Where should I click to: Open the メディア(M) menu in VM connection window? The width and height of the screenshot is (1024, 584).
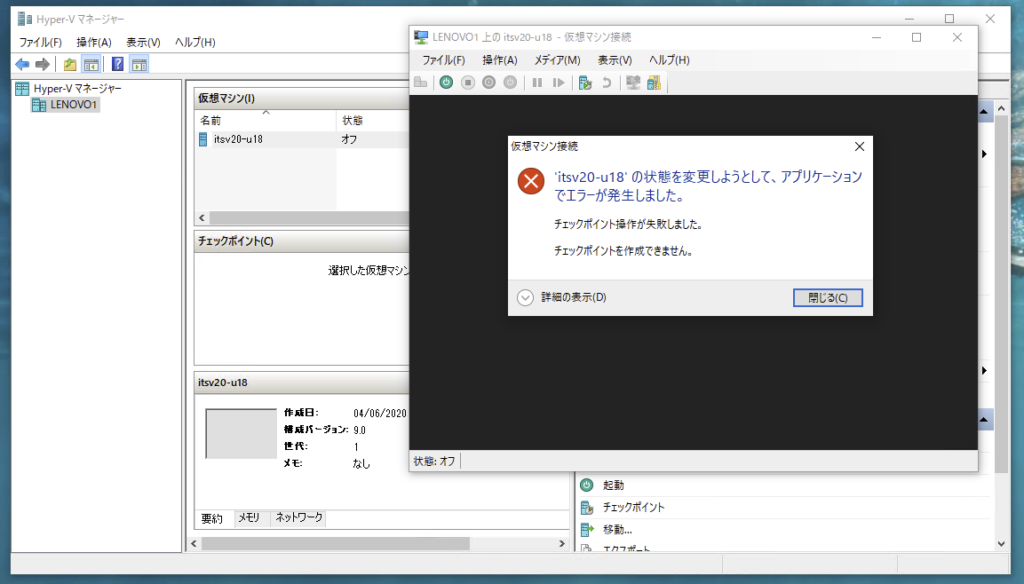click(x=557, y=60)
